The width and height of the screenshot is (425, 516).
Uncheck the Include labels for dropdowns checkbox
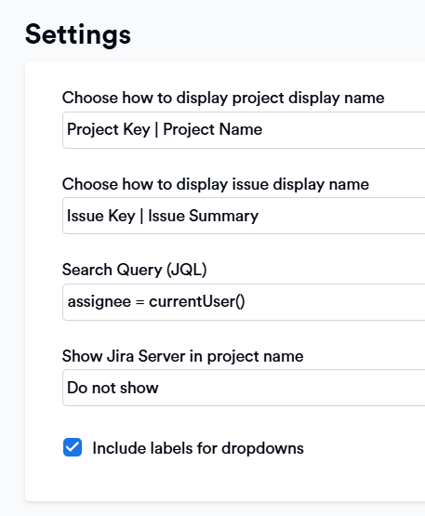pos(72,447)
